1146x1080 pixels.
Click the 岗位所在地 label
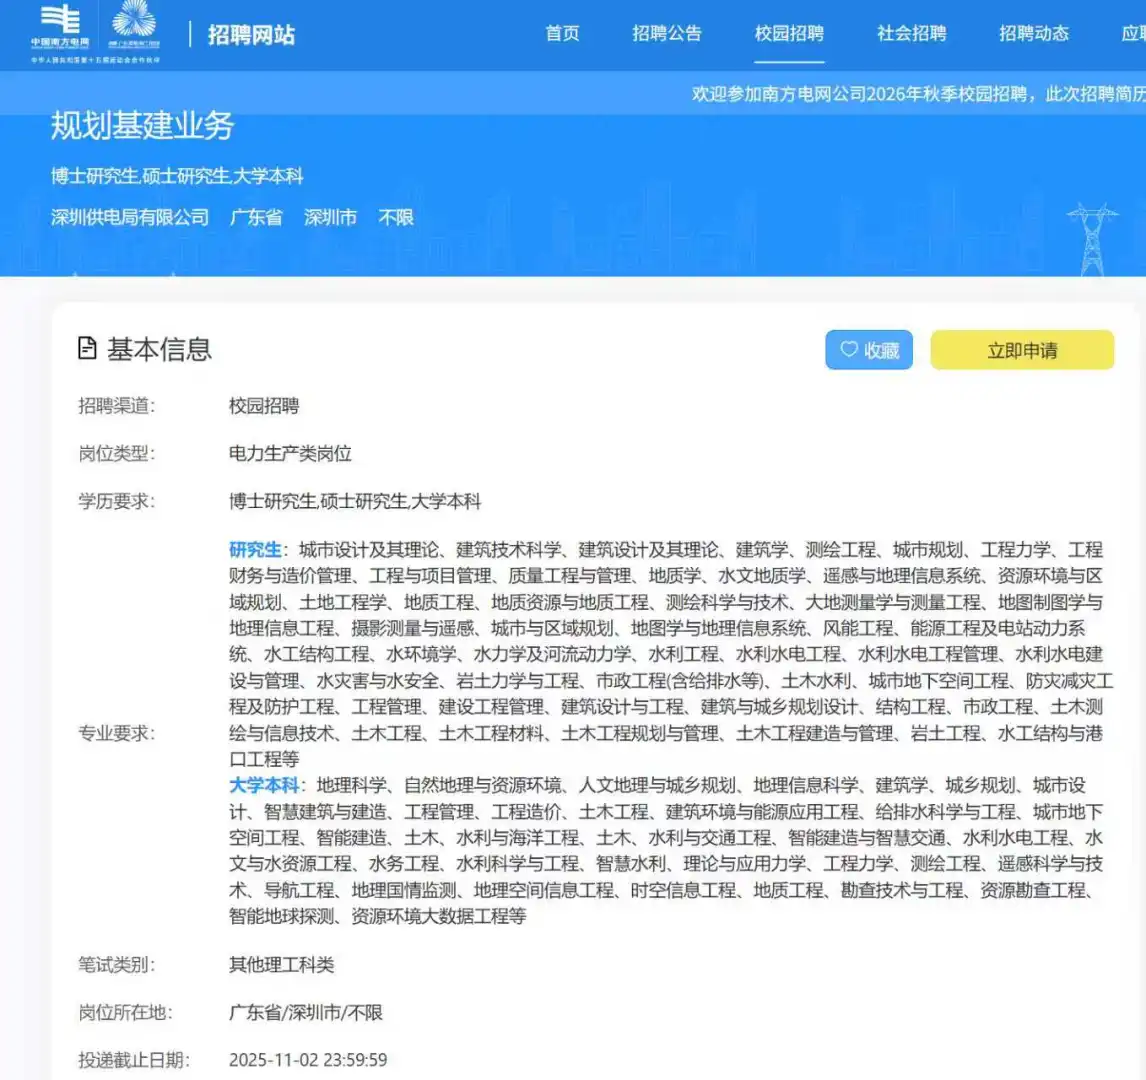click(x=125, y=1013)
